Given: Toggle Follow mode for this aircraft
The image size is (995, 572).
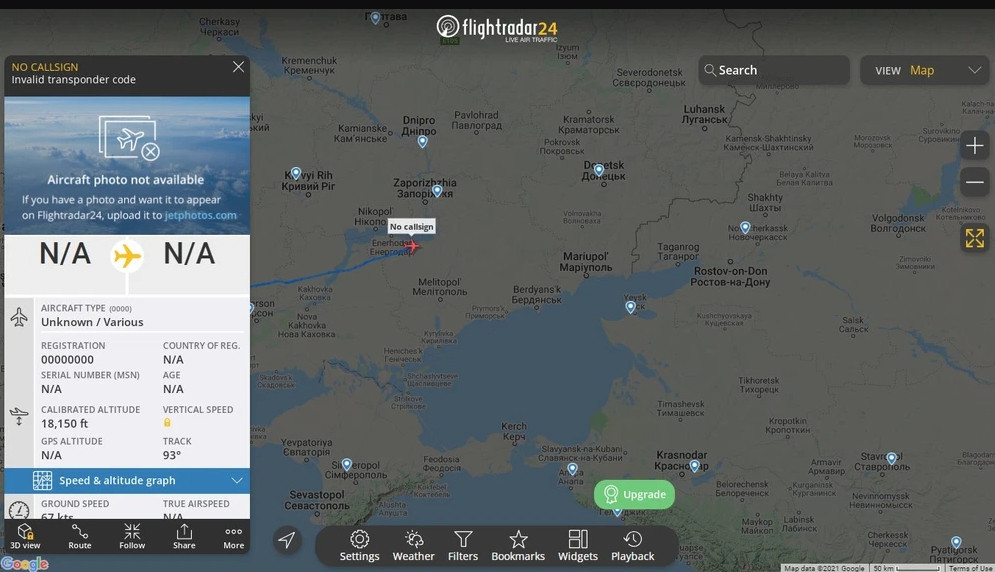Looking at the screenshot, I should 132,536.
